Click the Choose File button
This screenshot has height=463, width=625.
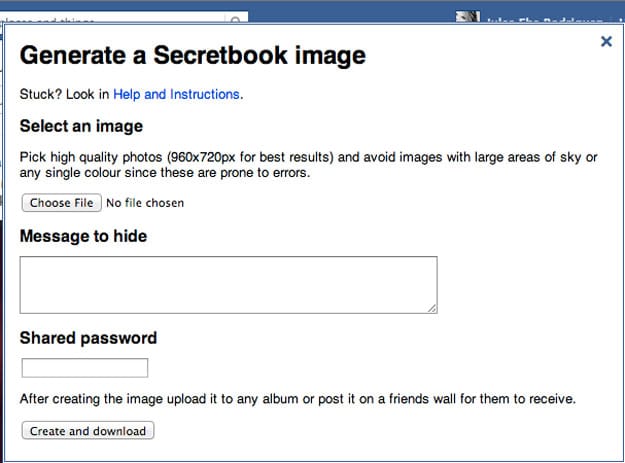(x=61, y=203)
